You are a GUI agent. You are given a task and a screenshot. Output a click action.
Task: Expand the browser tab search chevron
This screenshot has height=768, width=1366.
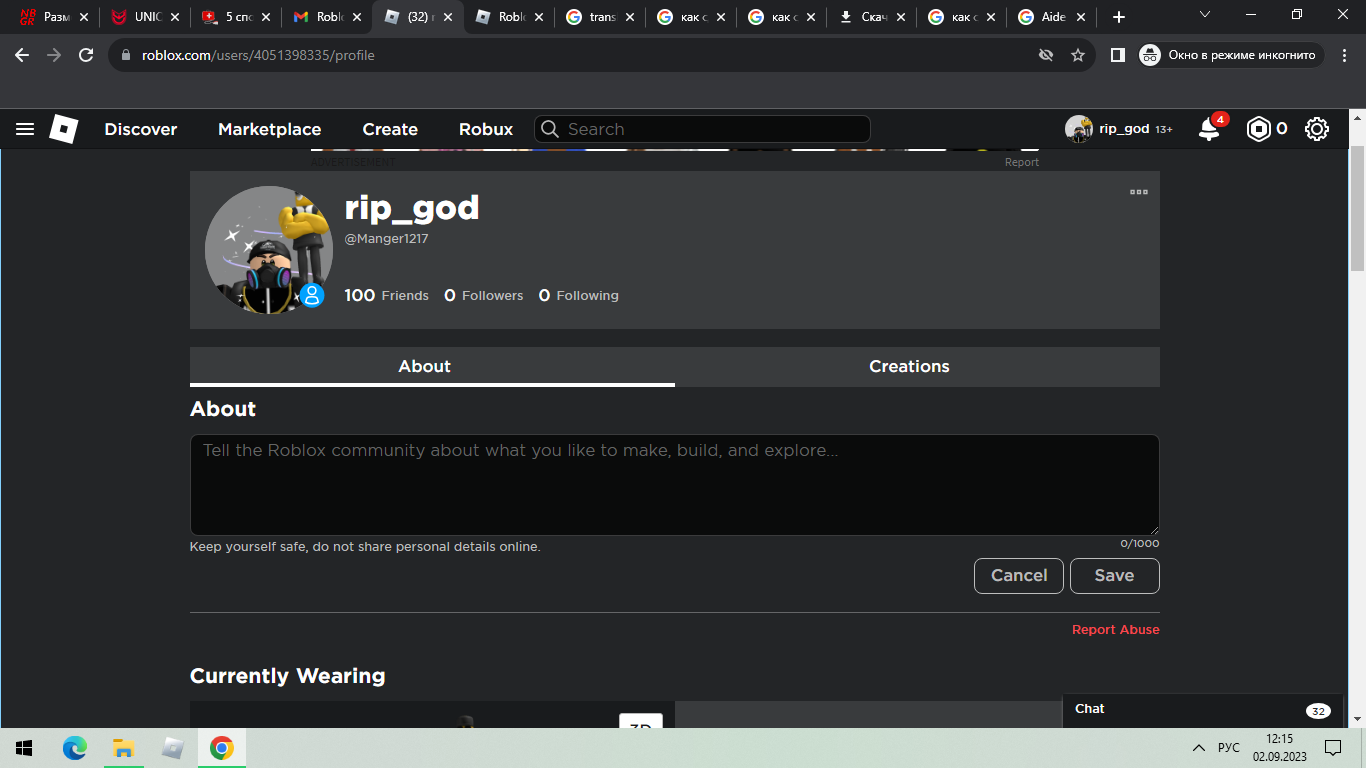coord(1204,15)
